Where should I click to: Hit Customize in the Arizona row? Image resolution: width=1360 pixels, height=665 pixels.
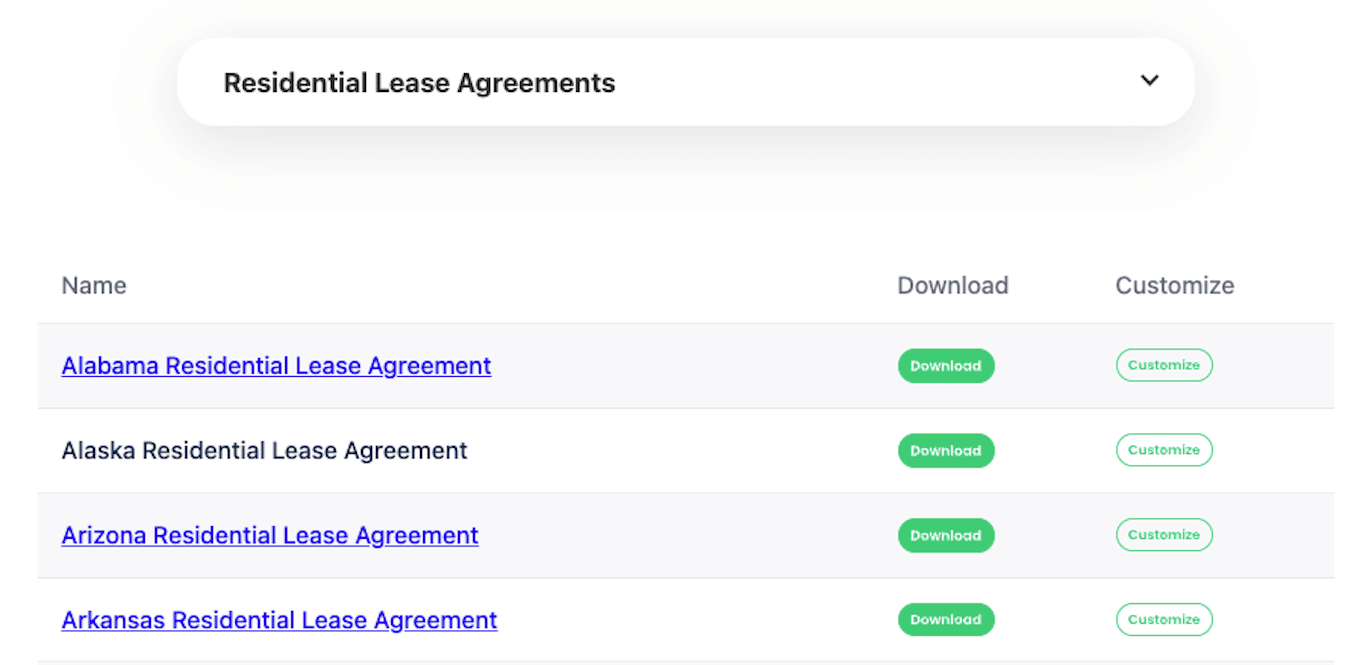point(1163,535)
